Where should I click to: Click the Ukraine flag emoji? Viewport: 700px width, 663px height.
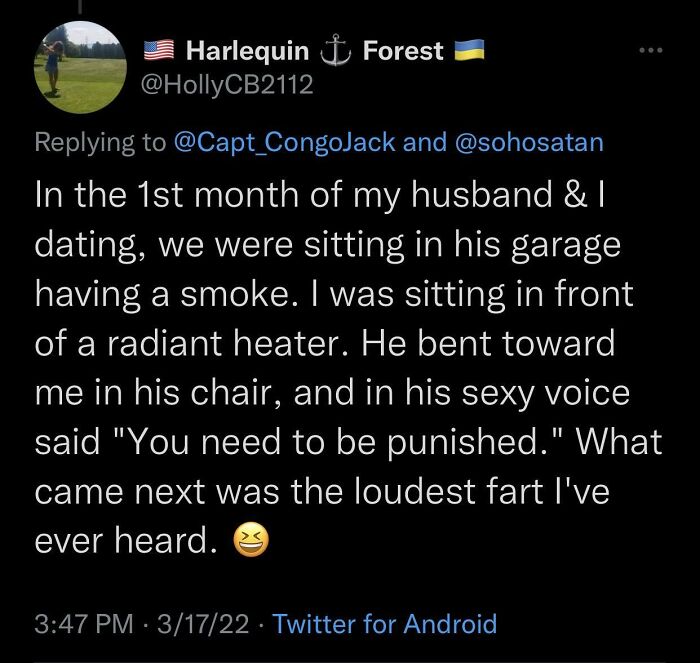(468, 49)
